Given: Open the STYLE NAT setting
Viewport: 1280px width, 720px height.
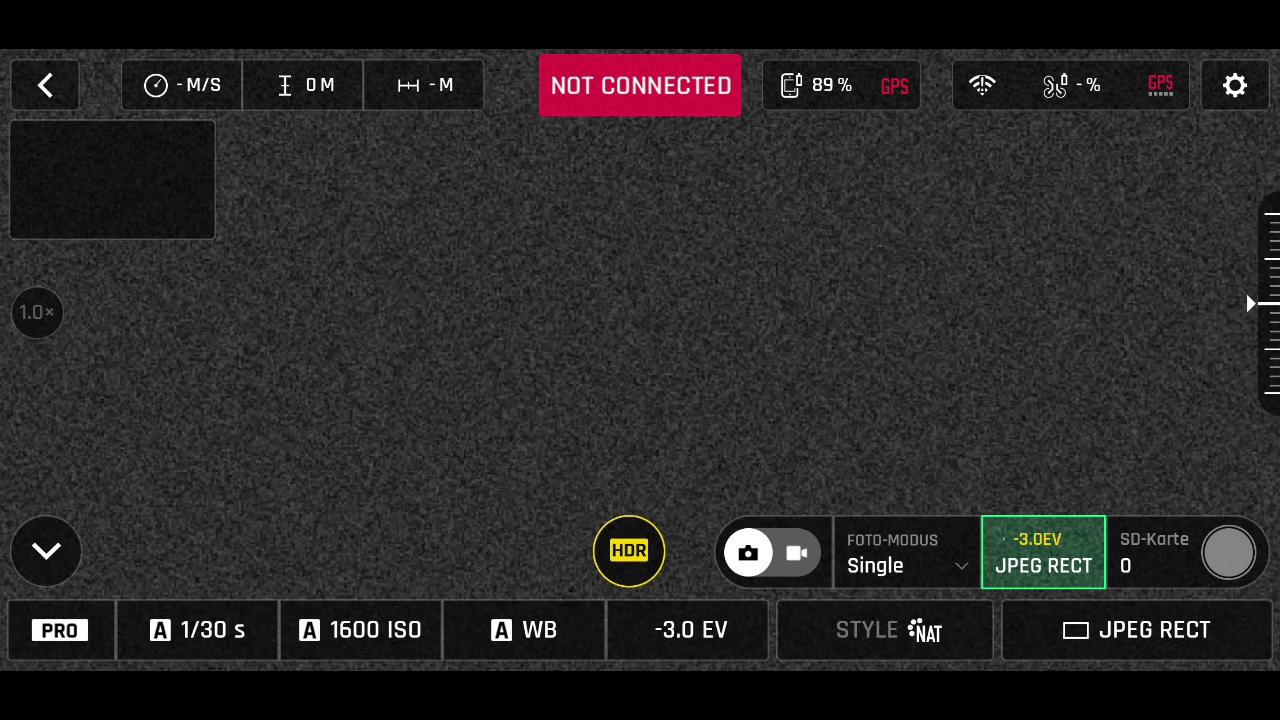Looking at the screenshot, I should (885, 630).
